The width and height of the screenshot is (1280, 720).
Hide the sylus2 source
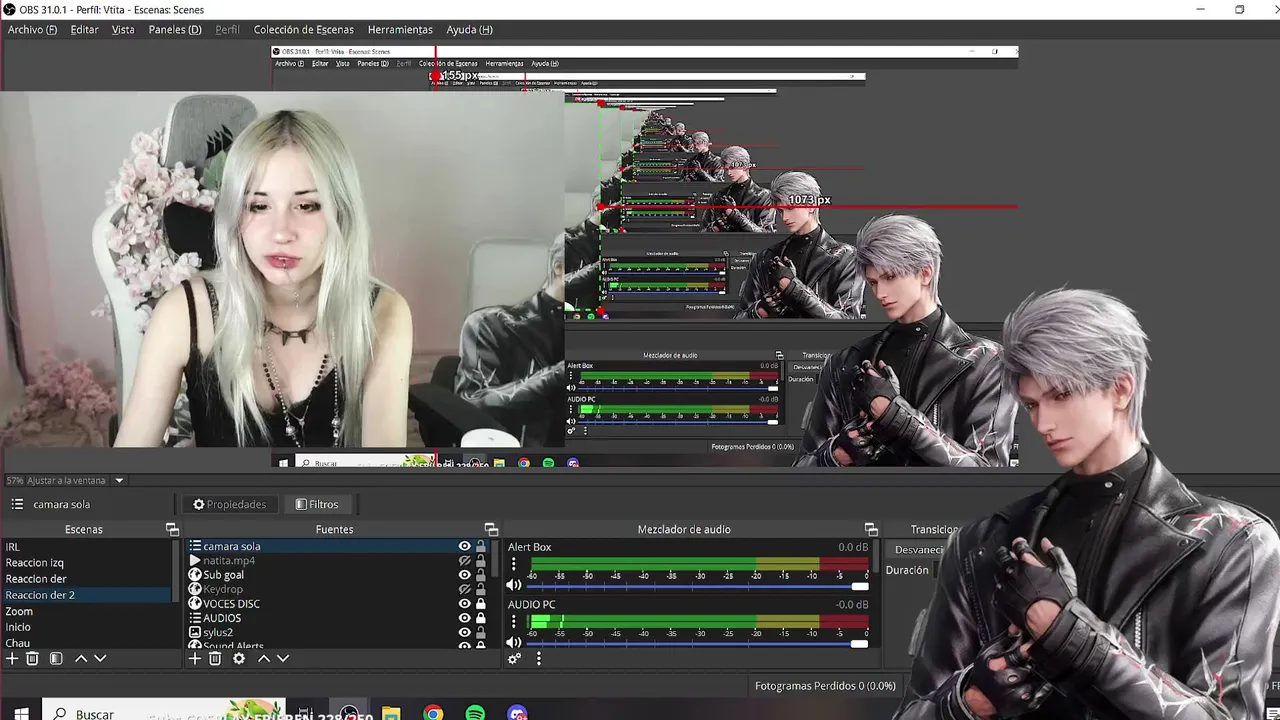[x=464, y=633]
